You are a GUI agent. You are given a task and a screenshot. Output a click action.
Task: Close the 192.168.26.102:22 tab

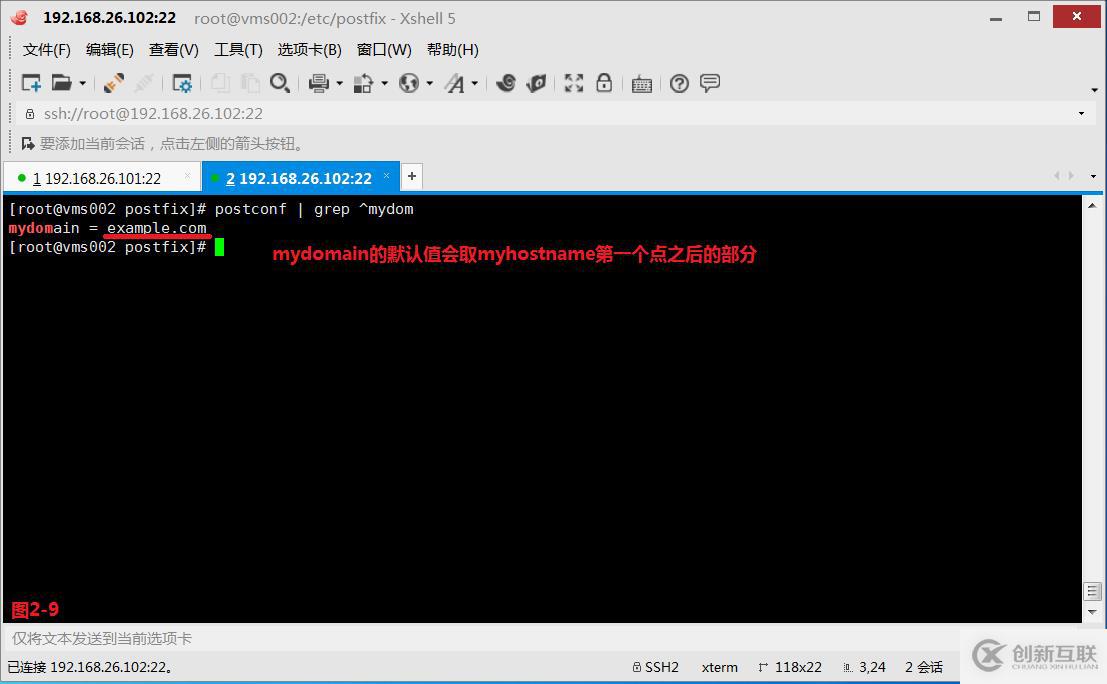(x=386, y=175)
